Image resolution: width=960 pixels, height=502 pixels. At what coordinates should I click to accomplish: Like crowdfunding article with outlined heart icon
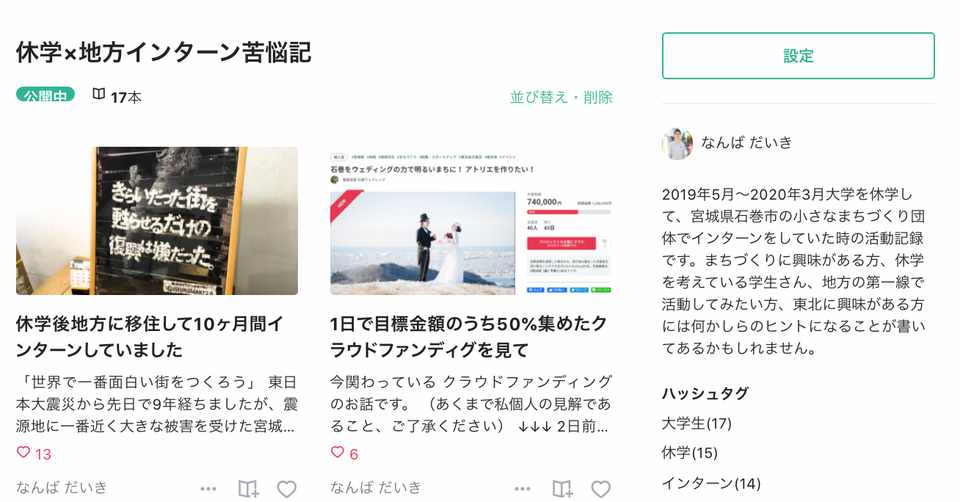click(601, 489)
